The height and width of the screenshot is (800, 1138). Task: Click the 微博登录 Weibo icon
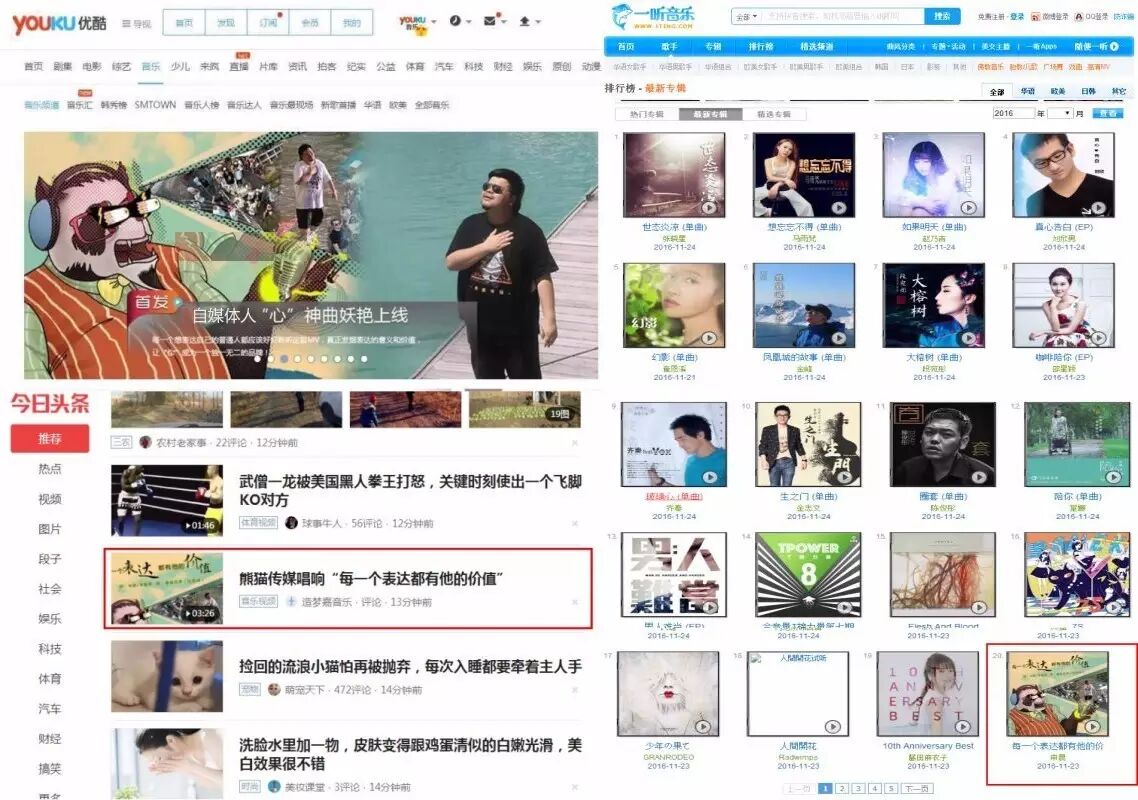click(x=1036, y=16)
